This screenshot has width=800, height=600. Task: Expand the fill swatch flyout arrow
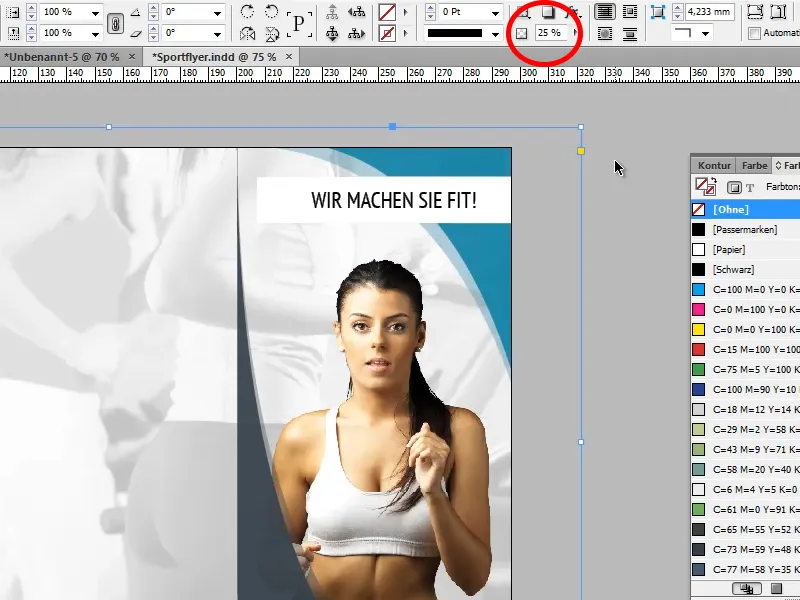pyautogui.click(x=406, y=12)
